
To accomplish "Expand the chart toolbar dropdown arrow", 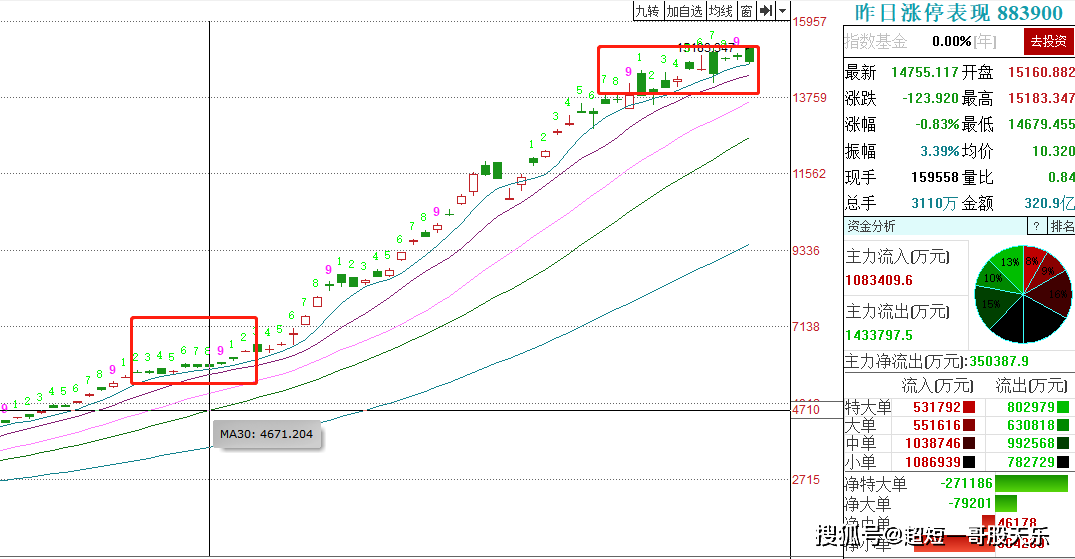I will 782,11.
